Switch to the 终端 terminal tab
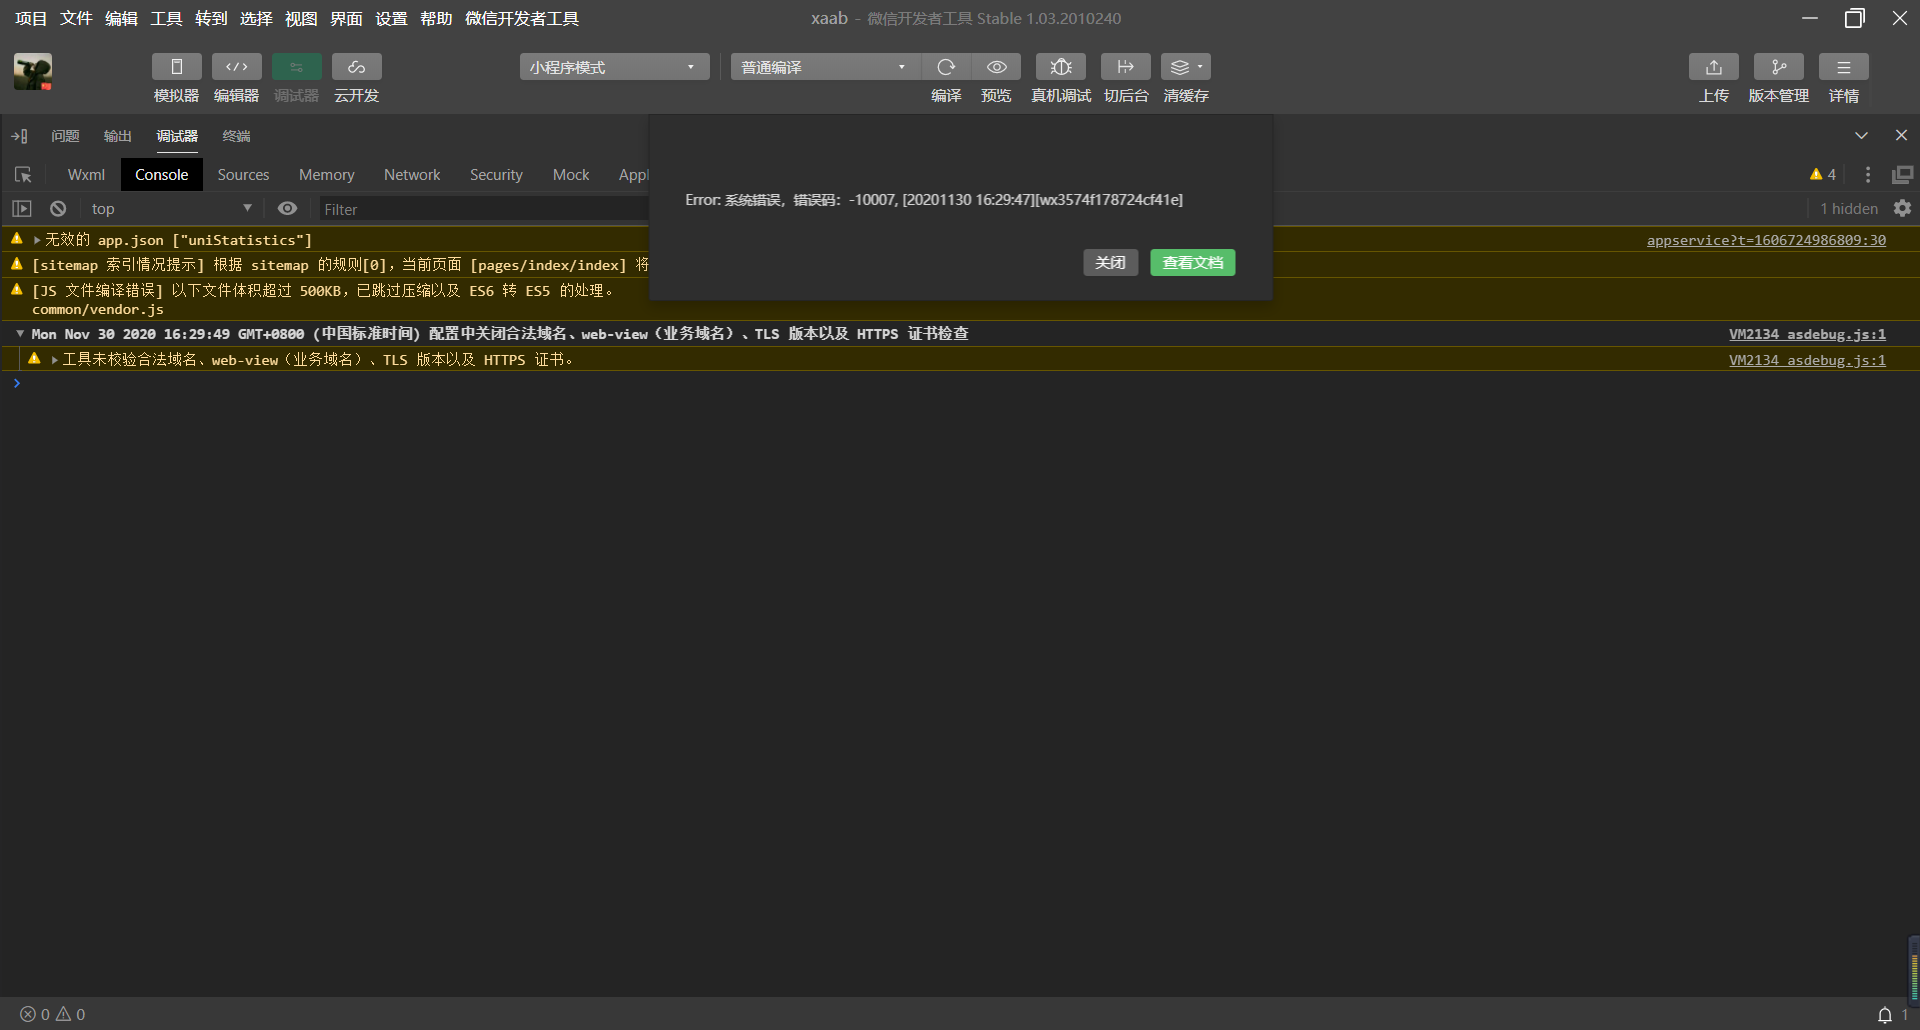 click(236, 136)
